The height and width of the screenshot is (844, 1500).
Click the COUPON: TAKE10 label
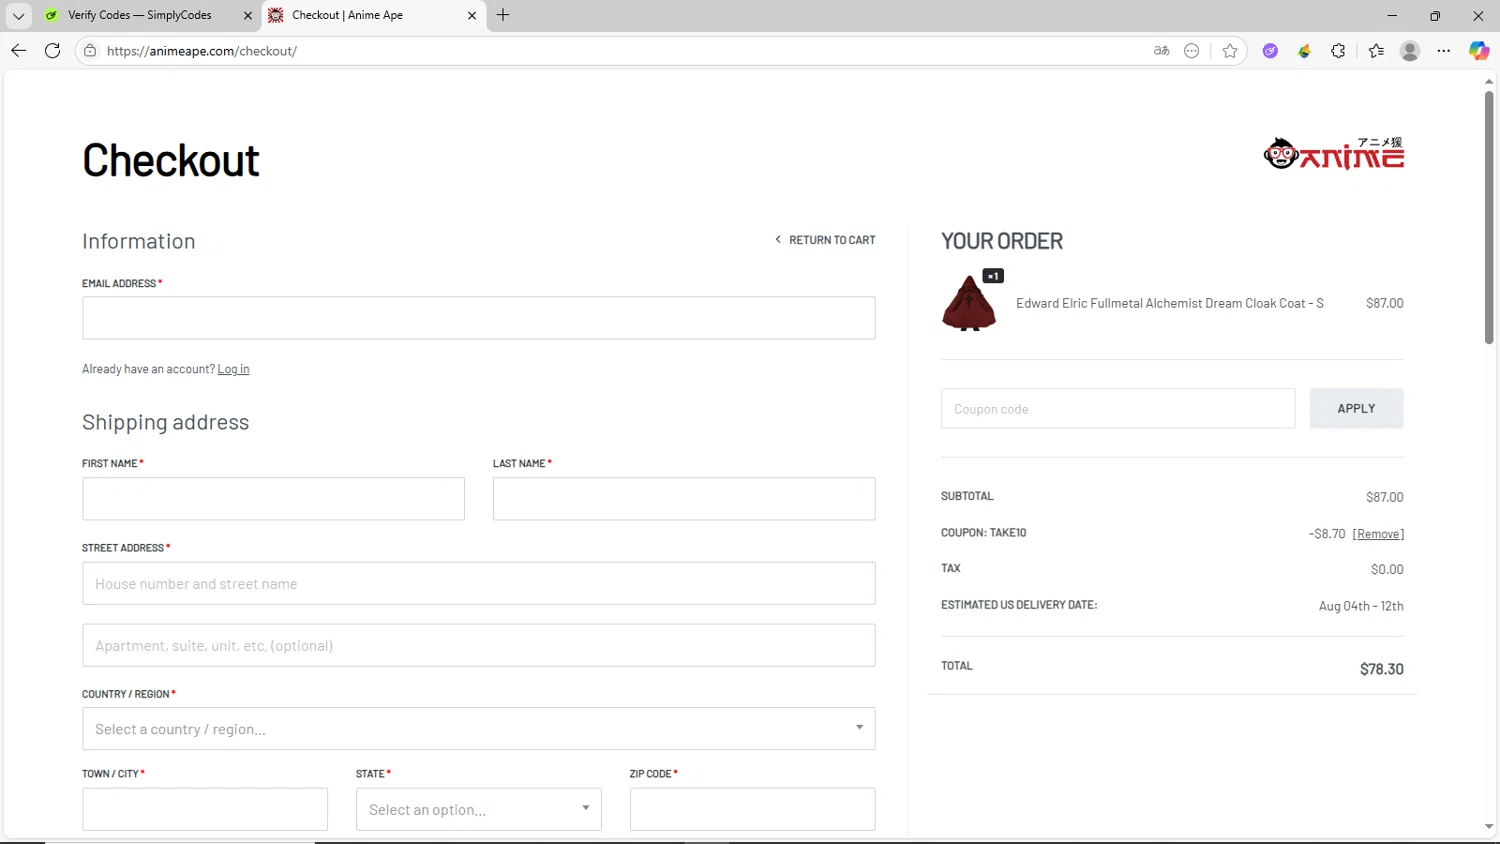tap(984, 533)
